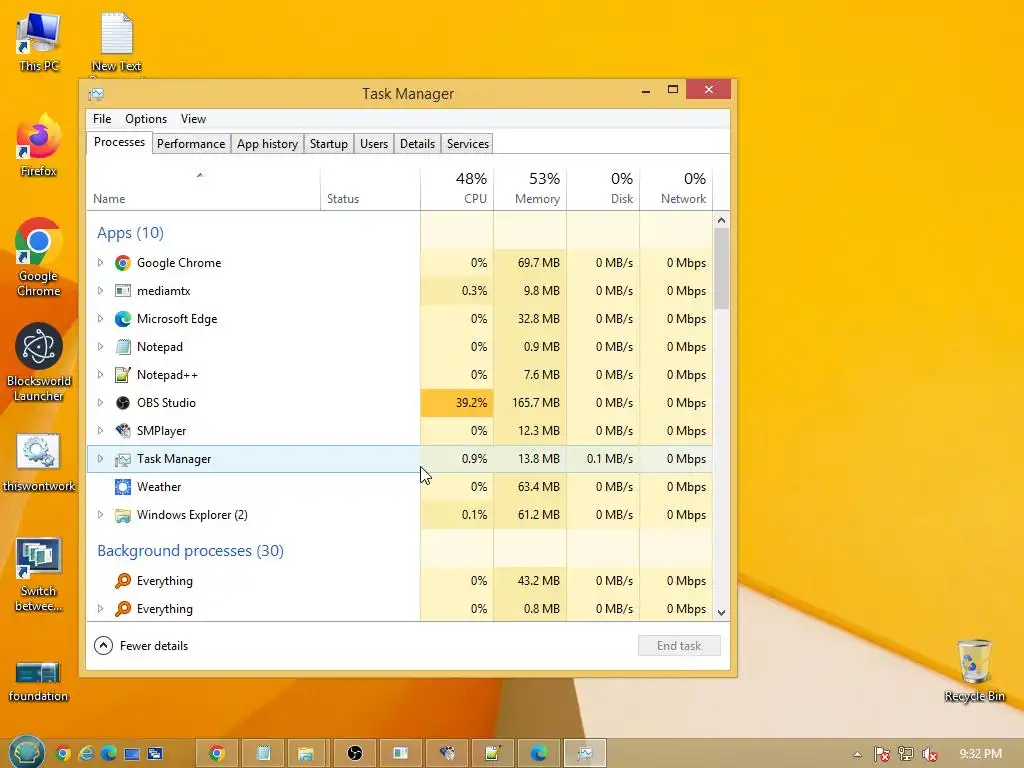Screen dimensions: 1024x768
Task: Click the File Explorer taskbar button
Action: coord(305,754)
